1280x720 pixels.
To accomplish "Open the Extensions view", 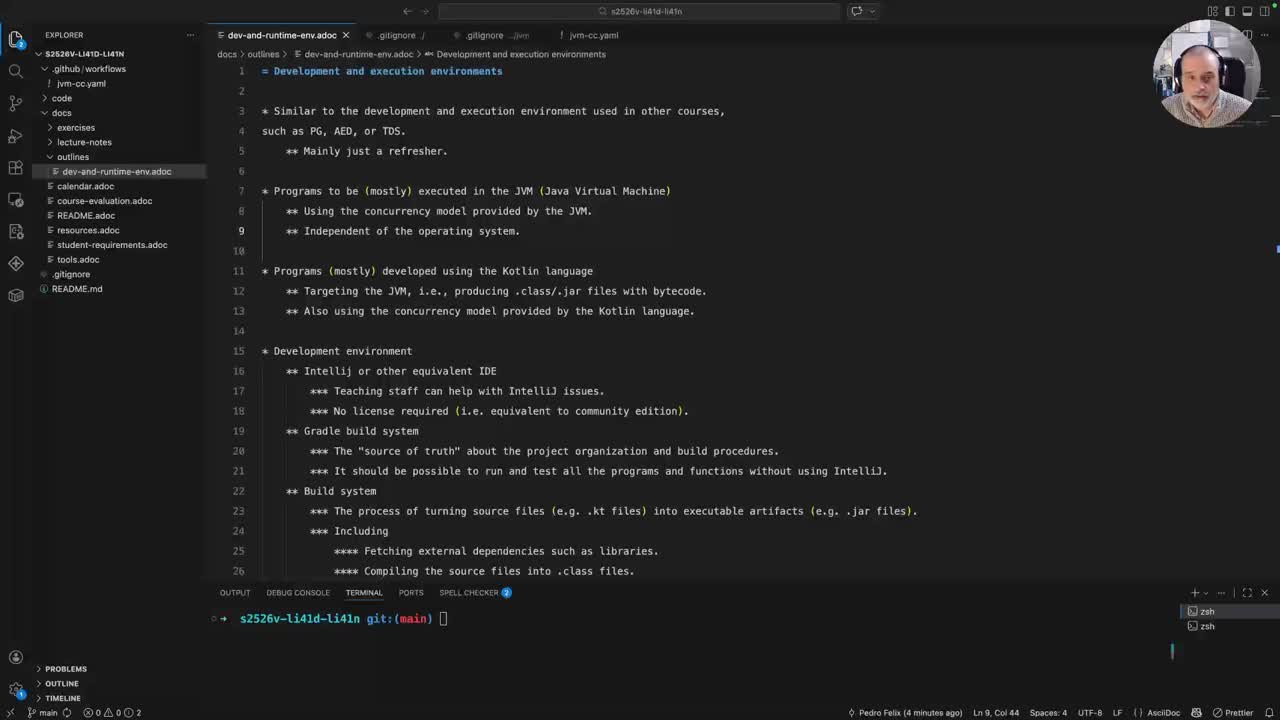I will [x=15, y=167].
